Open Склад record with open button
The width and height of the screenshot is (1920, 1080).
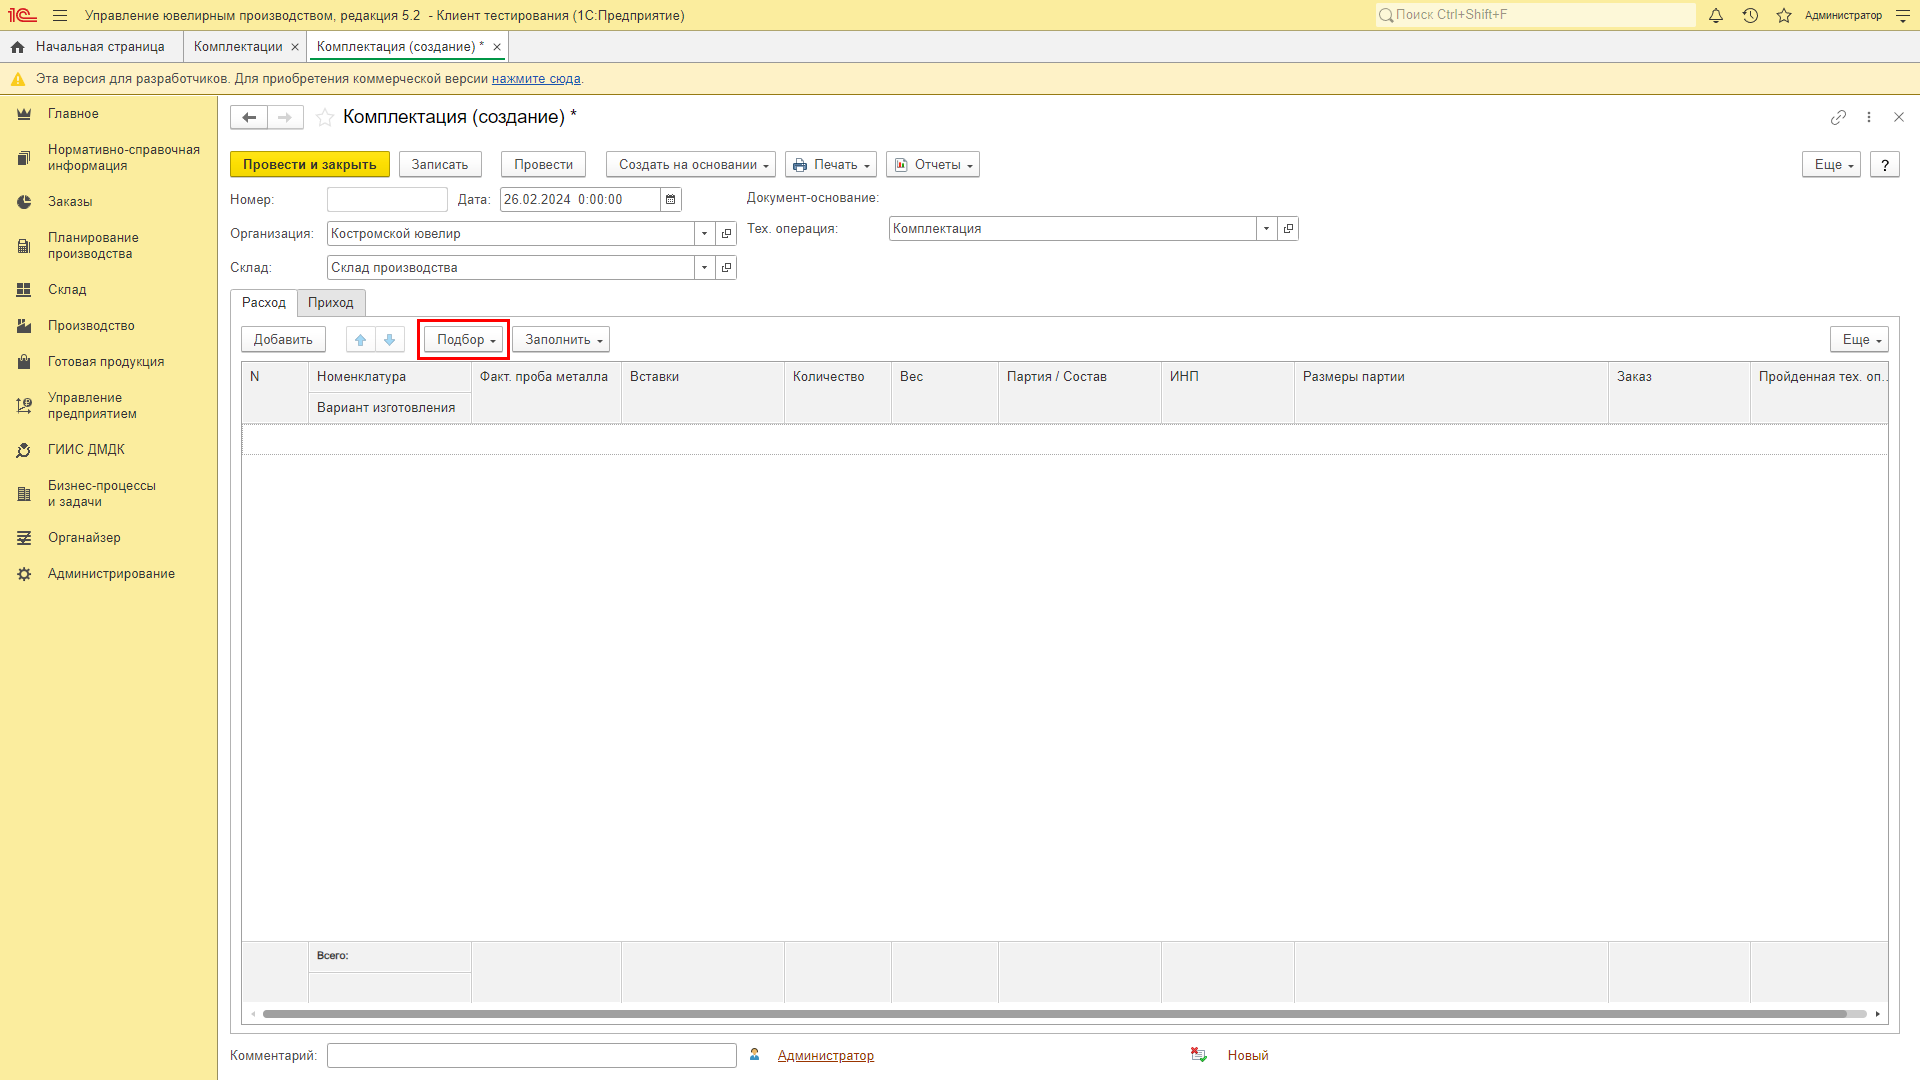[x=727, y=267]
